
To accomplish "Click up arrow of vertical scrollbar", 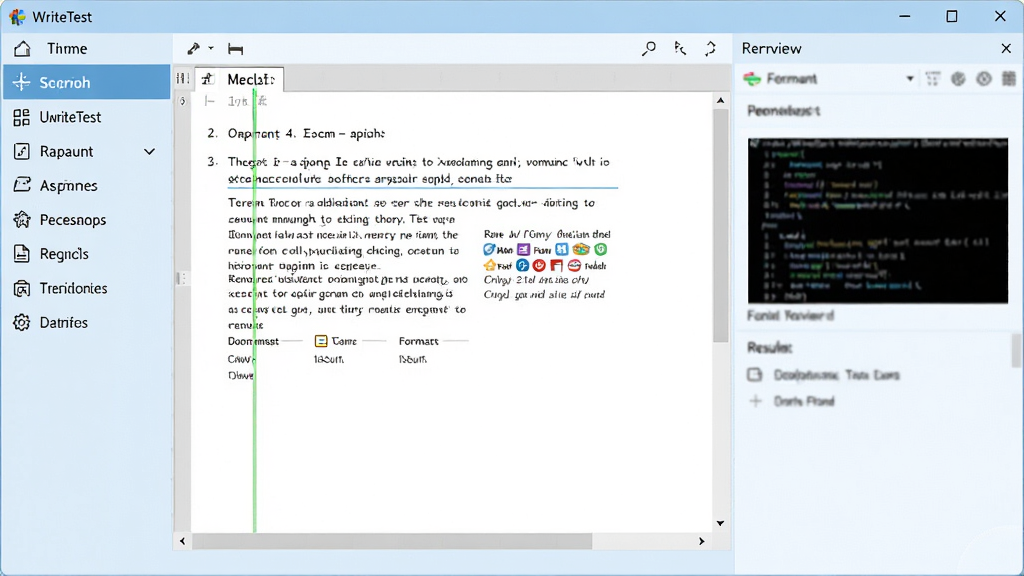I will point(720,101).
